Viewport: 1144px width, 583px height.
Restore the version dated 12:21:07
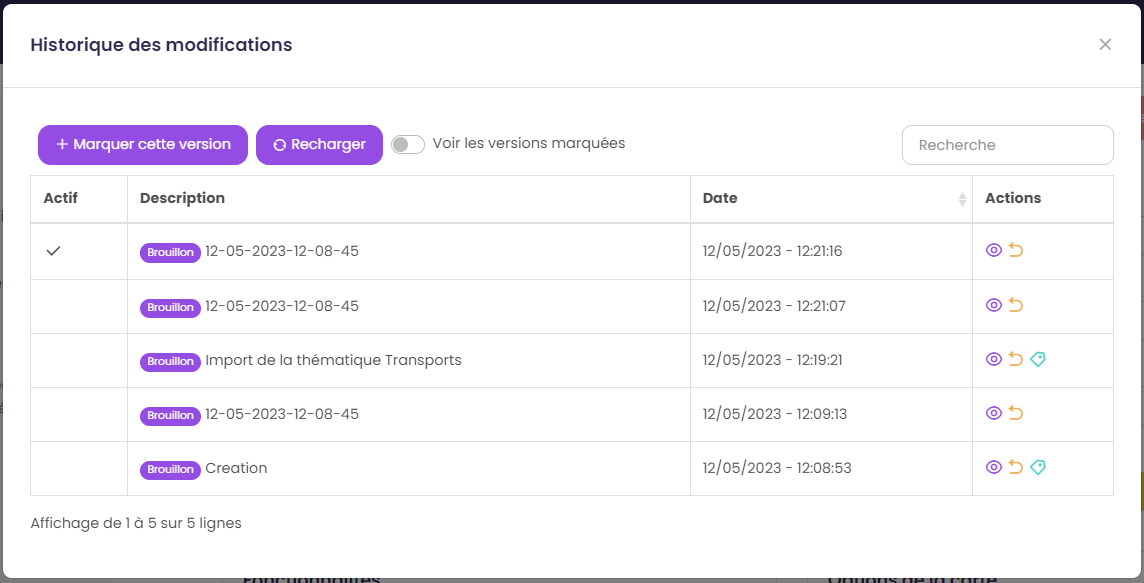point(1016,305)
